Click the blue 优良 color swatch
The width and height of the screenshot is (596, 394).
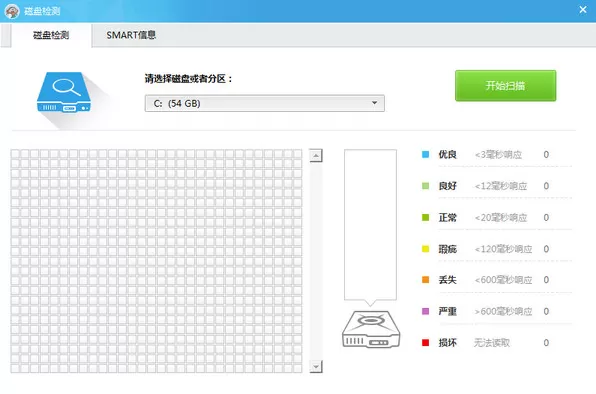[x=425, y=154]
